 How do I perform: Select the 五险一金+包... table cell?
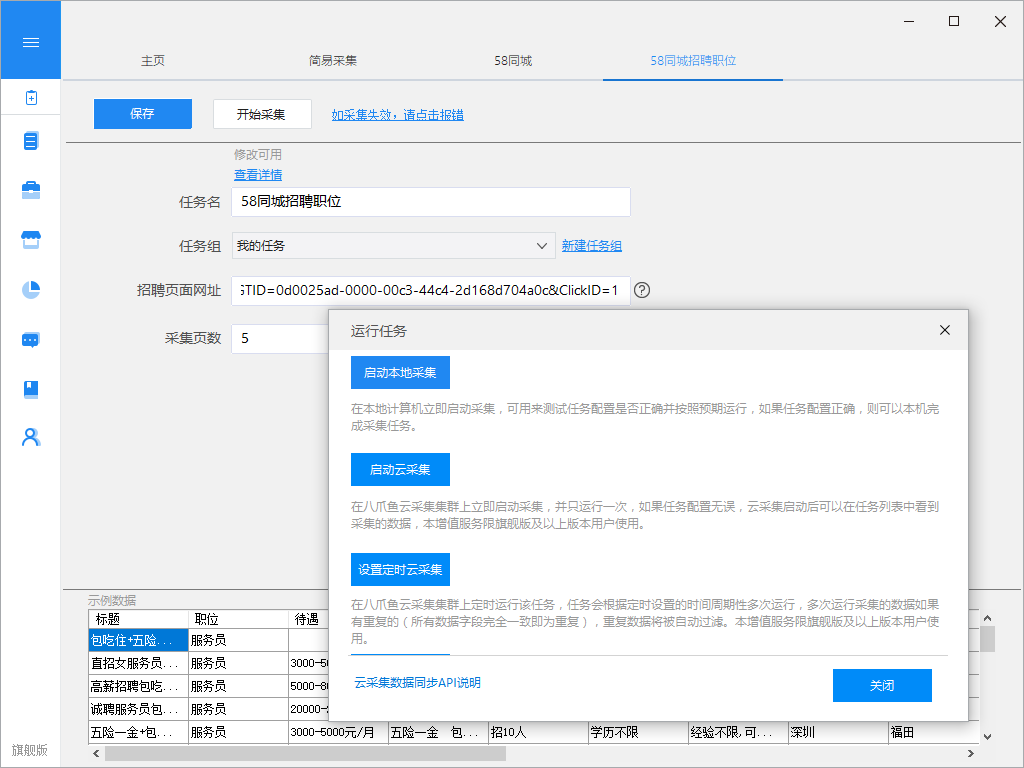click(x=138, y=732)
